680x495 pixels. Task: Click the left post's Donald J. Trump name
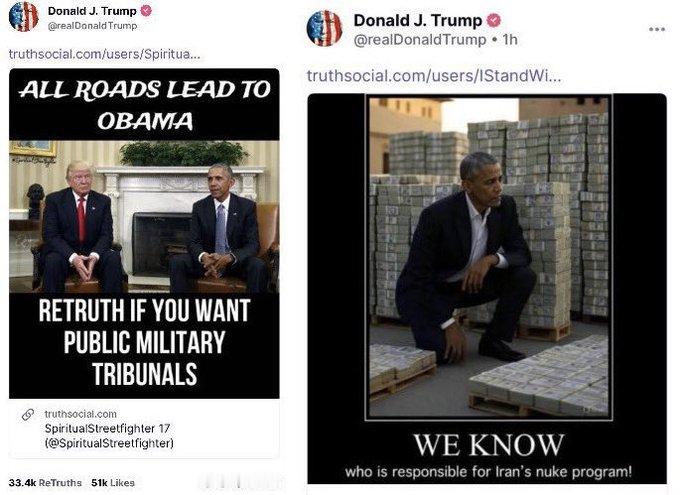point(92,11)
